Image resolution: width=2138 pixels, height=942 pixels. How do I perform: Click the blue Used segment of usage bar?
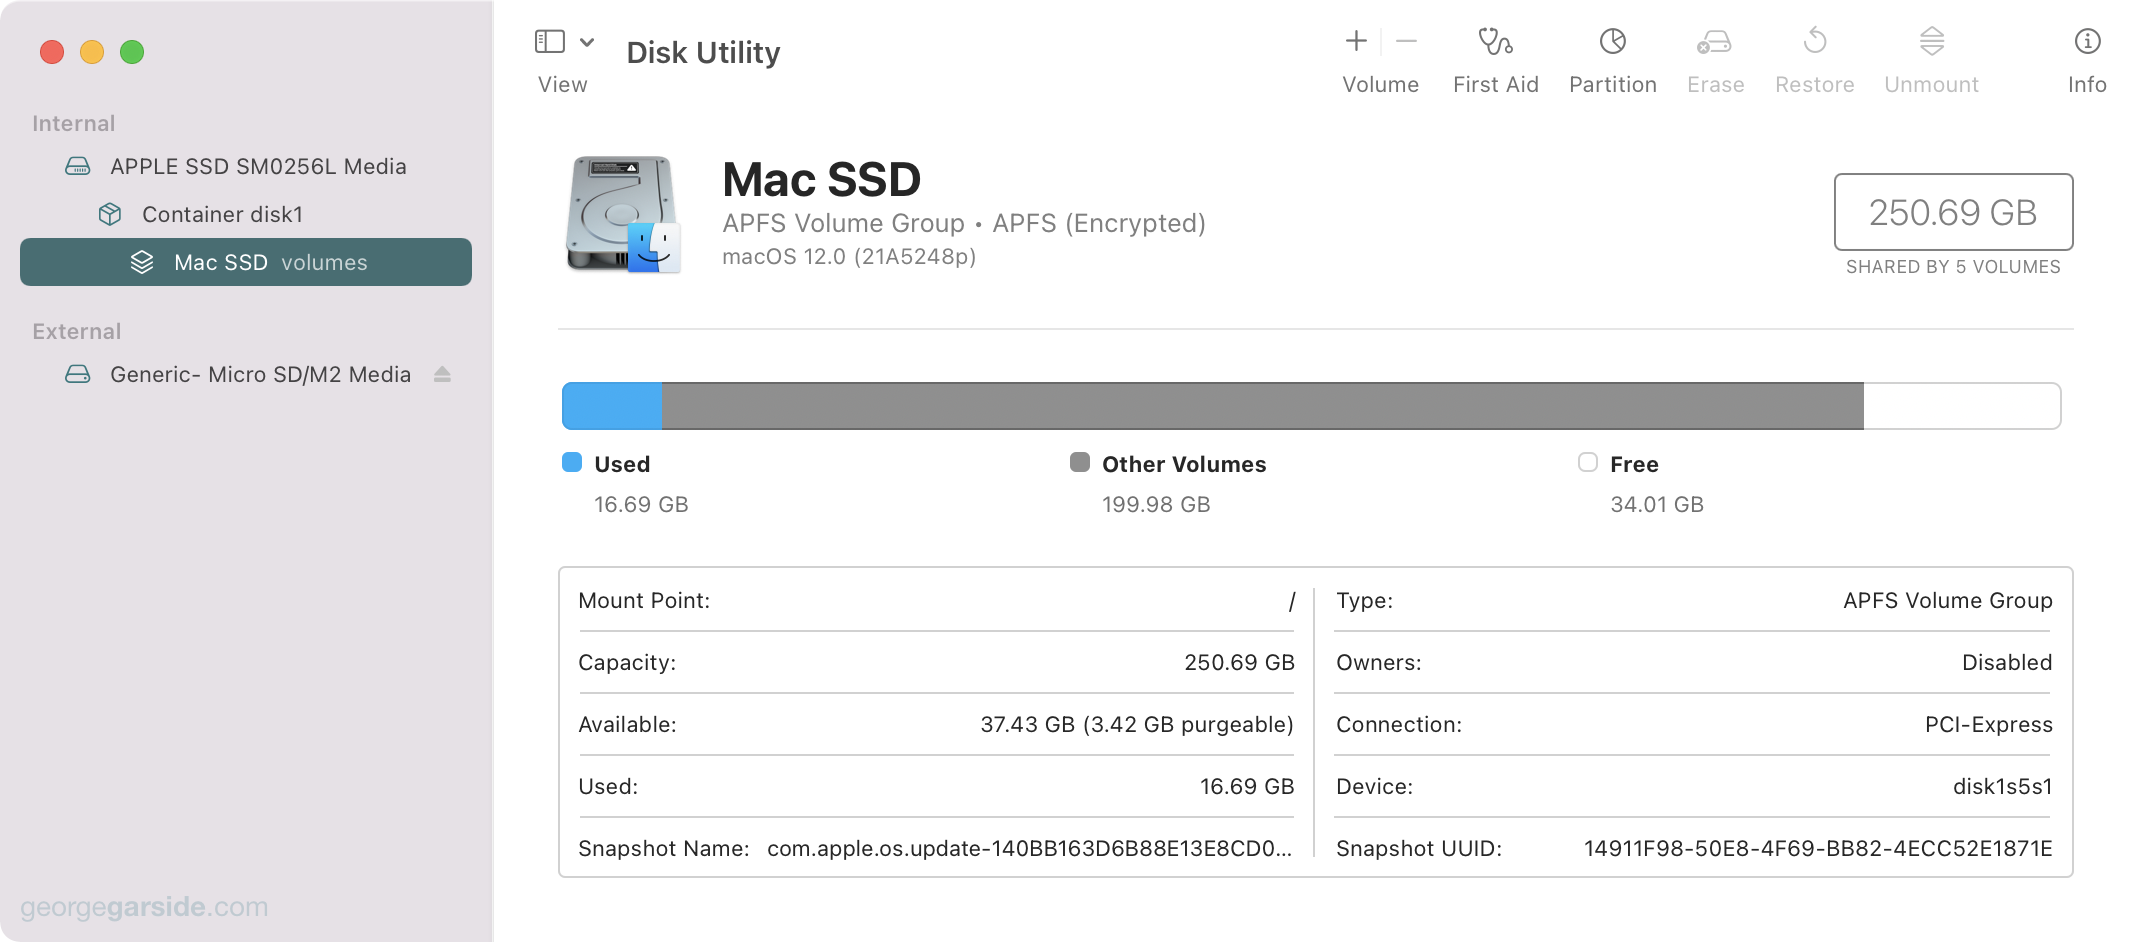coord(612,406)
